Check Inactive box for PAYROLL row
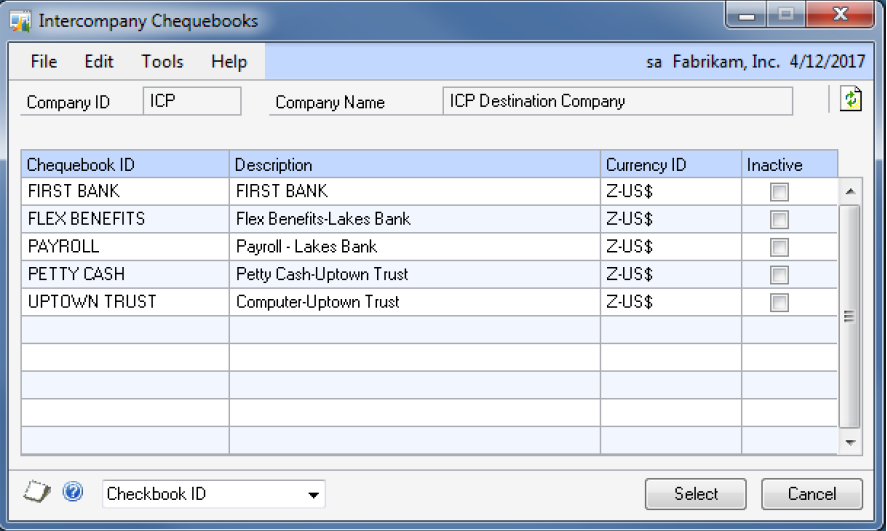The width and height of the screenshot is (887, 531). click(779, 247)
